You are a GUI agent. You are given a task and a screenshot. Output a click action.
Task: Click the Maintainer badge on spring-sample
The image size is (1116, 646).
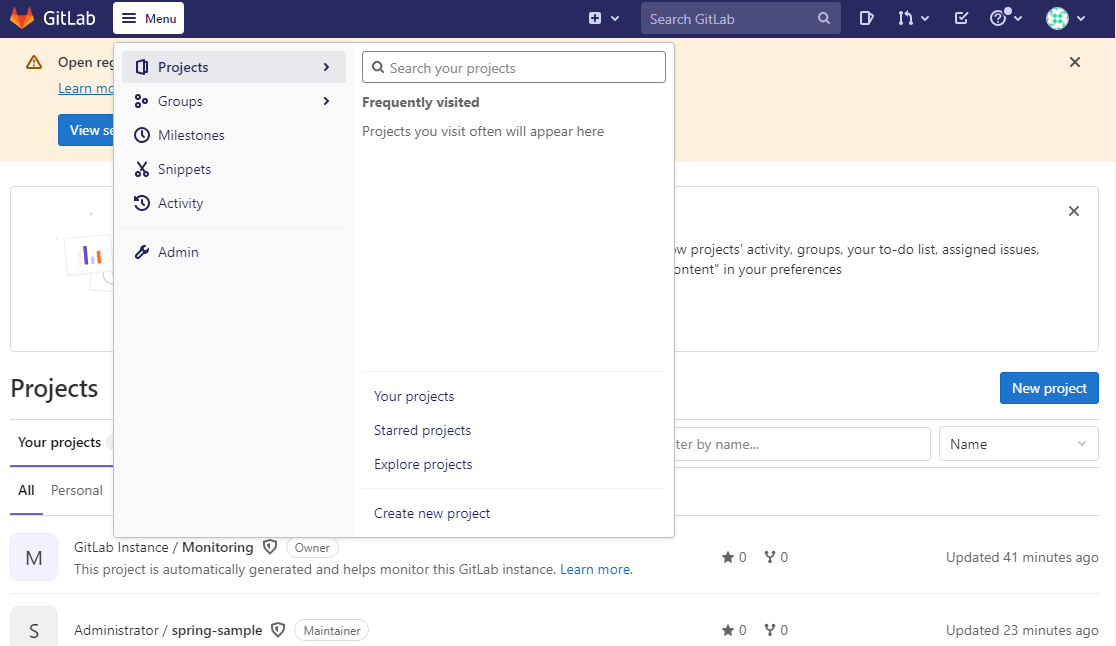pyautogui.click(x=332, y=630)
